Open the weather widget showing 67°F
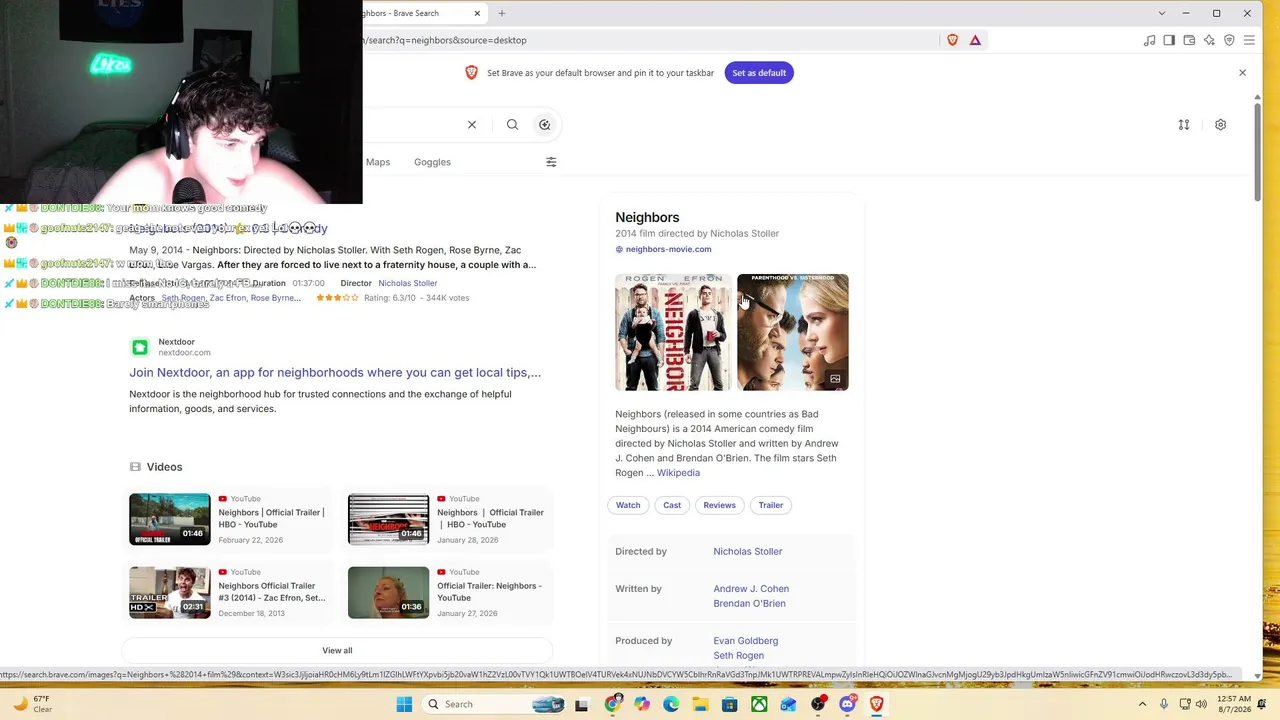The image size is (1280, 720). click(30, 704)
